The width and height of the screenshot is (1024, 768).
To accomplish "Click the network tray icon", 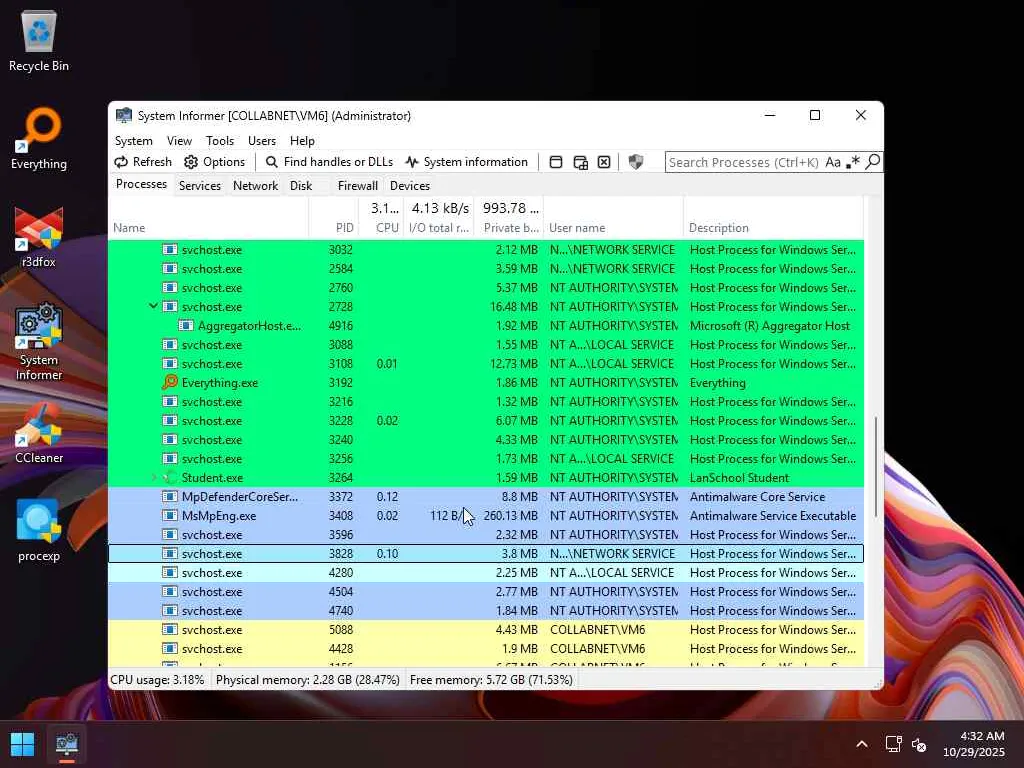I will 893,744.
